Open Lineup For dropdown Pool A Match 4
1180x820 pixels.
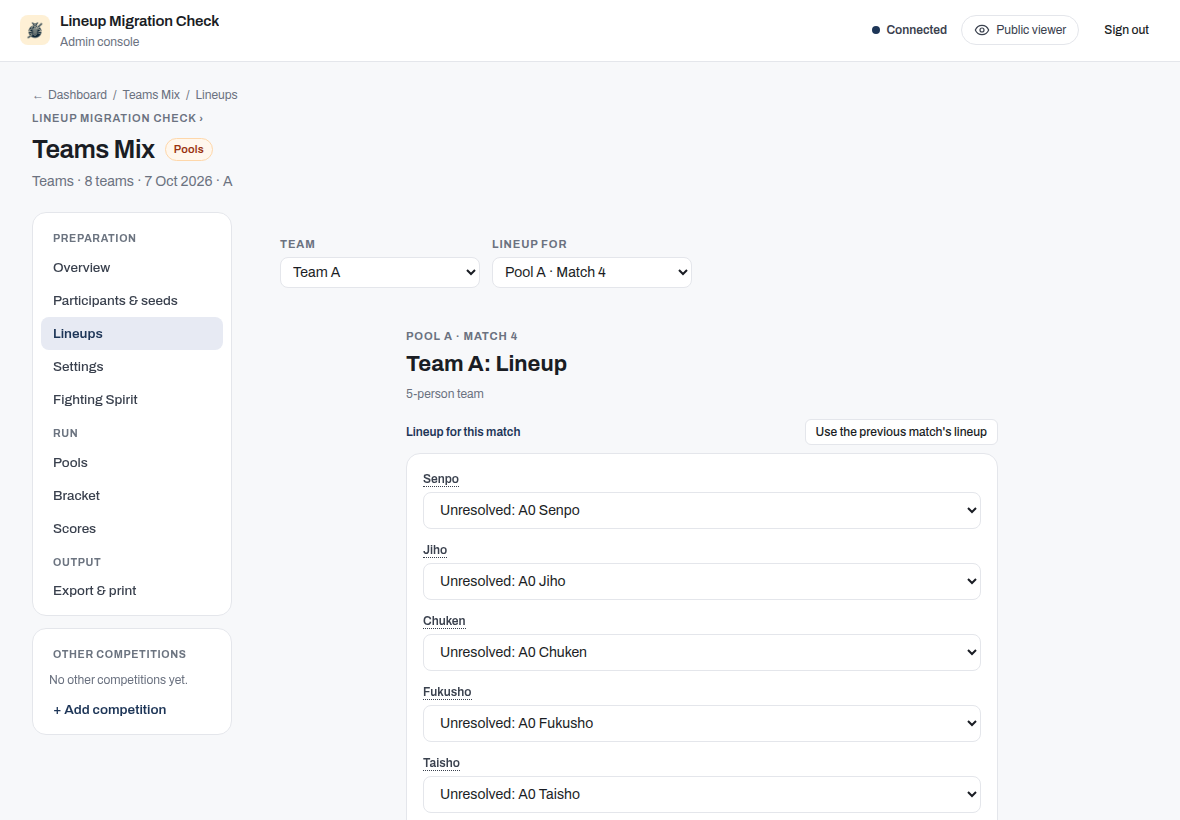tap(592, 272)
